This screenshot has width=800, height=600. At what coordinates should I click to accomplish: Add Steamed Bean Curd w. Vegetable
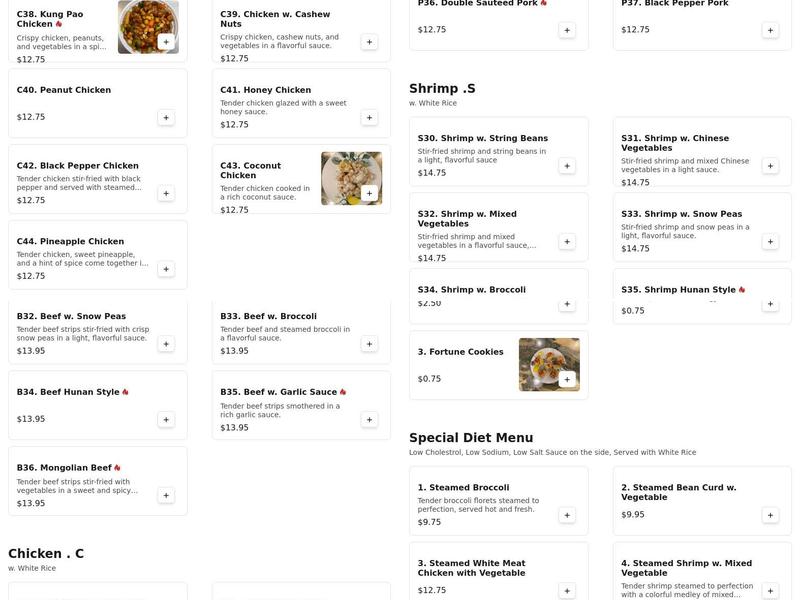(x=770, y=515)
